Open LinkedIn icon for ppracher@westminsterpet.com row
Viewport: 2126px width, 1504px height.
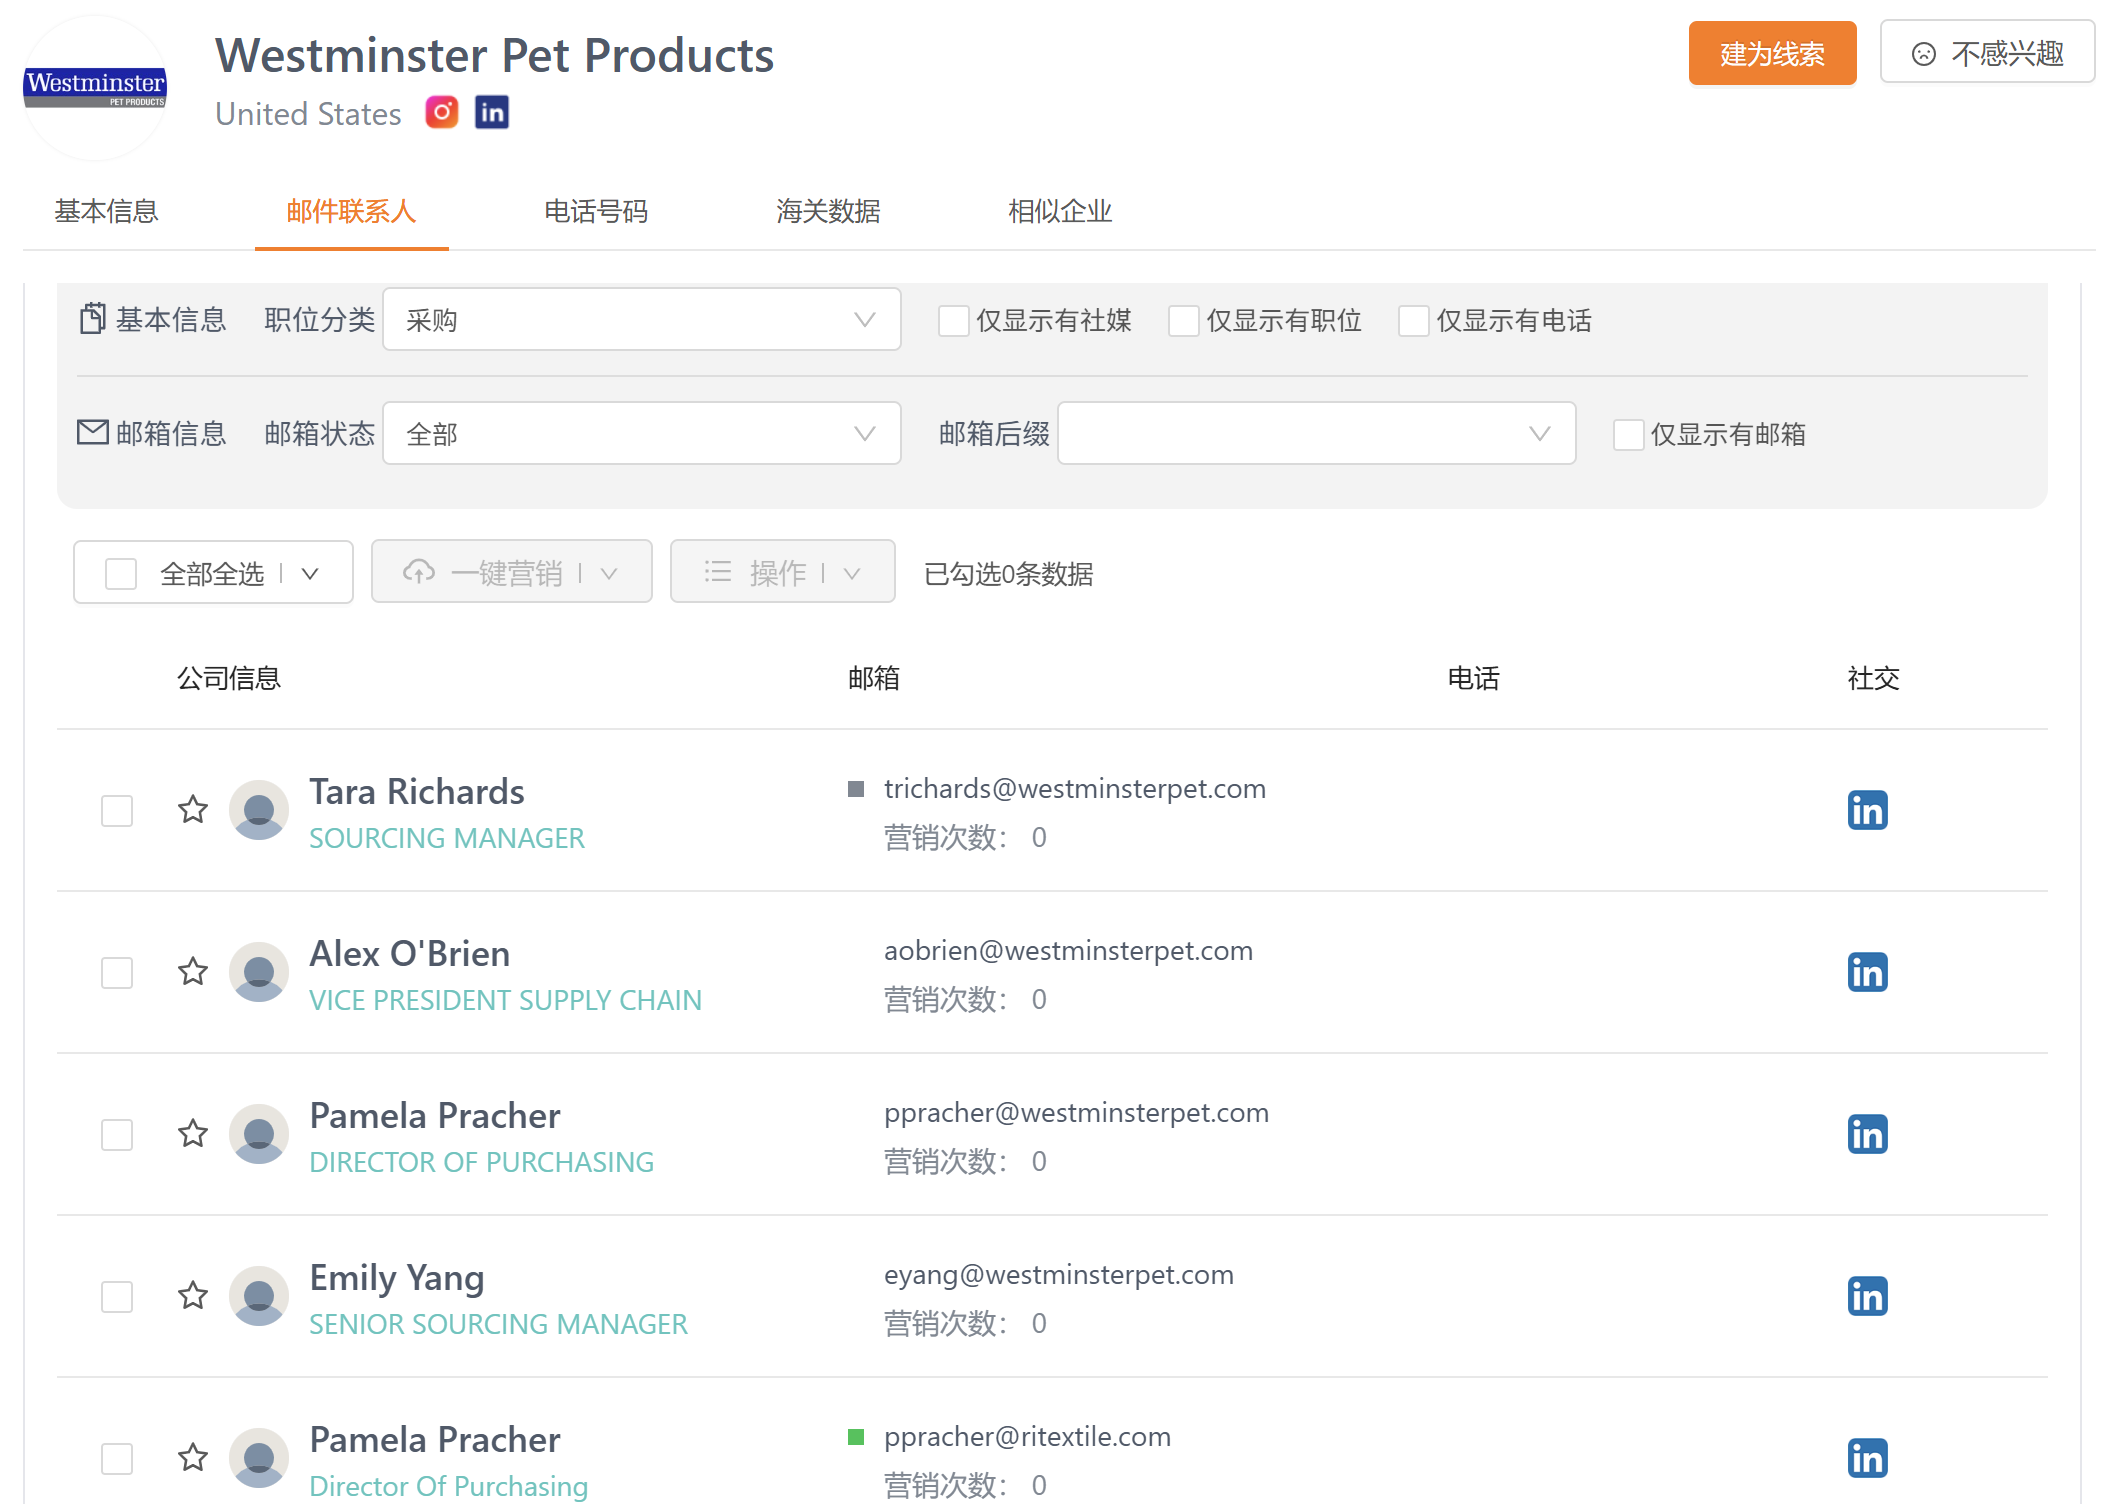[1867, 1134]
